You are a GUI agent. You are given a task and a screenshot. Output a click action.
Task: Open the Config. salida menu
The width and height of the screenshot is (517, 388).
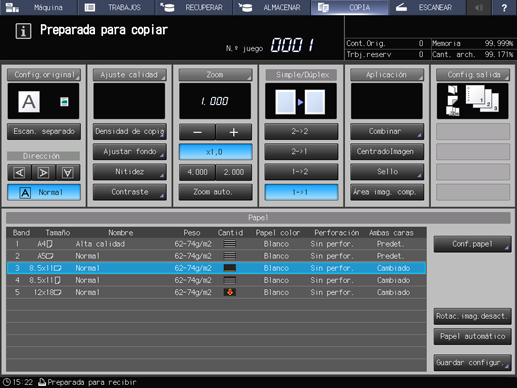(473, 75)
